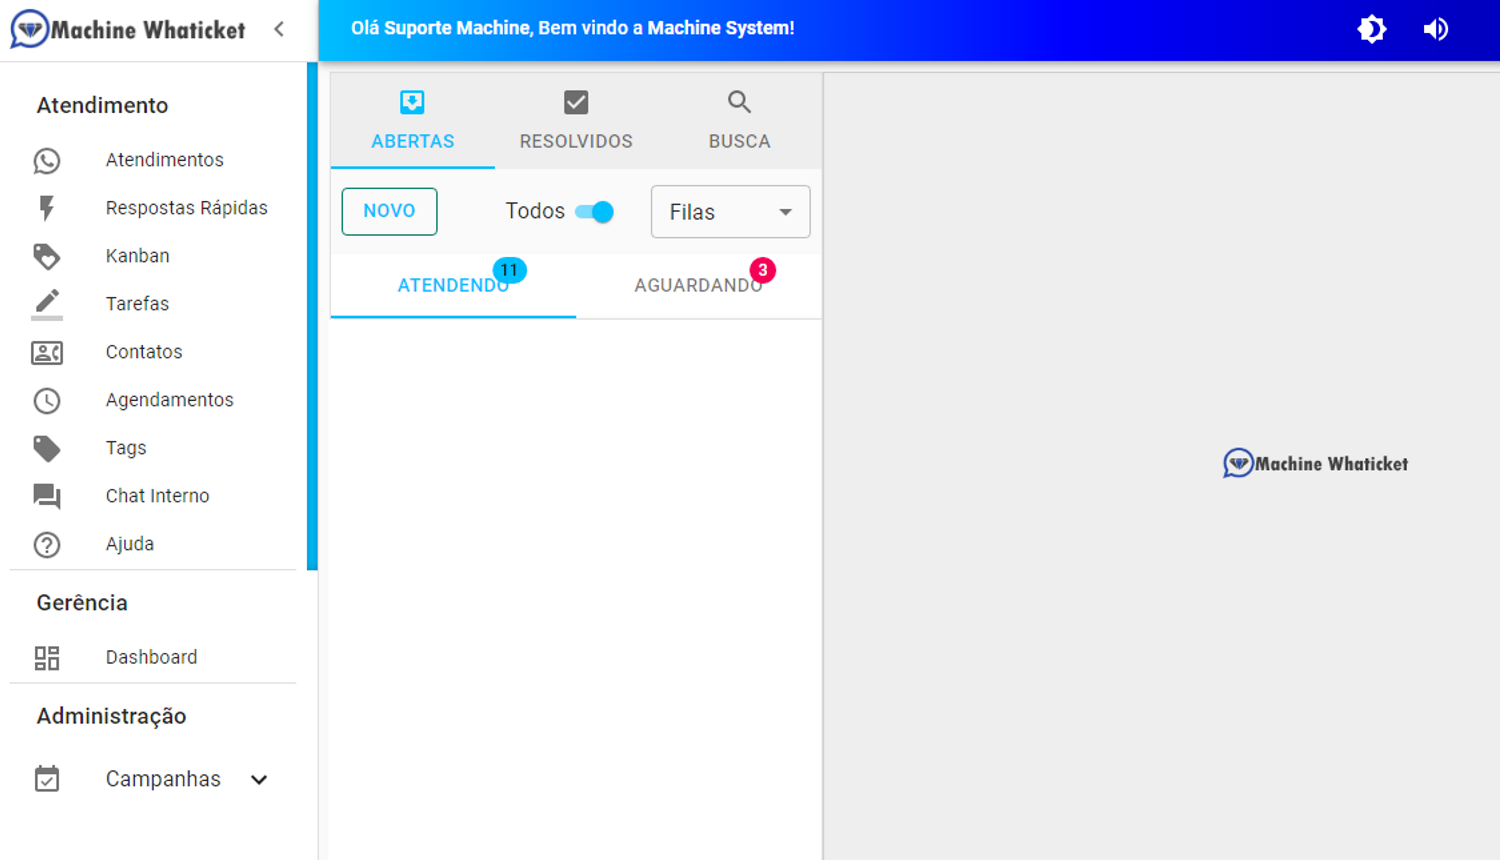Click the volume speaker icon

coord(1436,29)
